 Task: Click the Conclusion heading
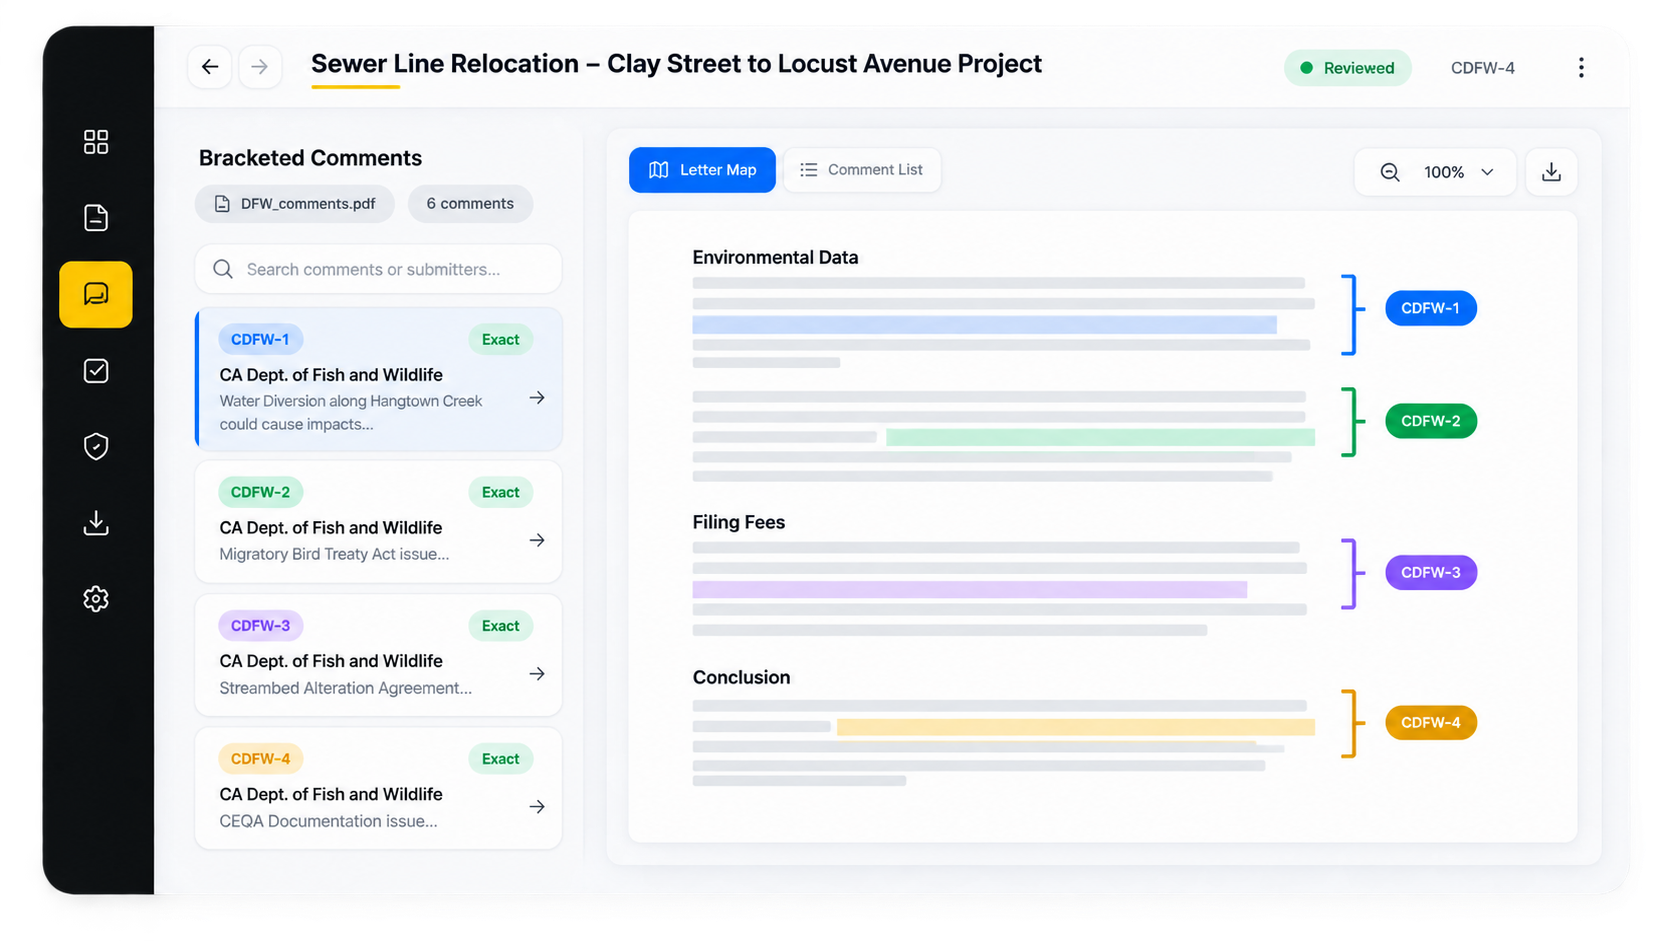pyautogui.click(x=741, y=677)
